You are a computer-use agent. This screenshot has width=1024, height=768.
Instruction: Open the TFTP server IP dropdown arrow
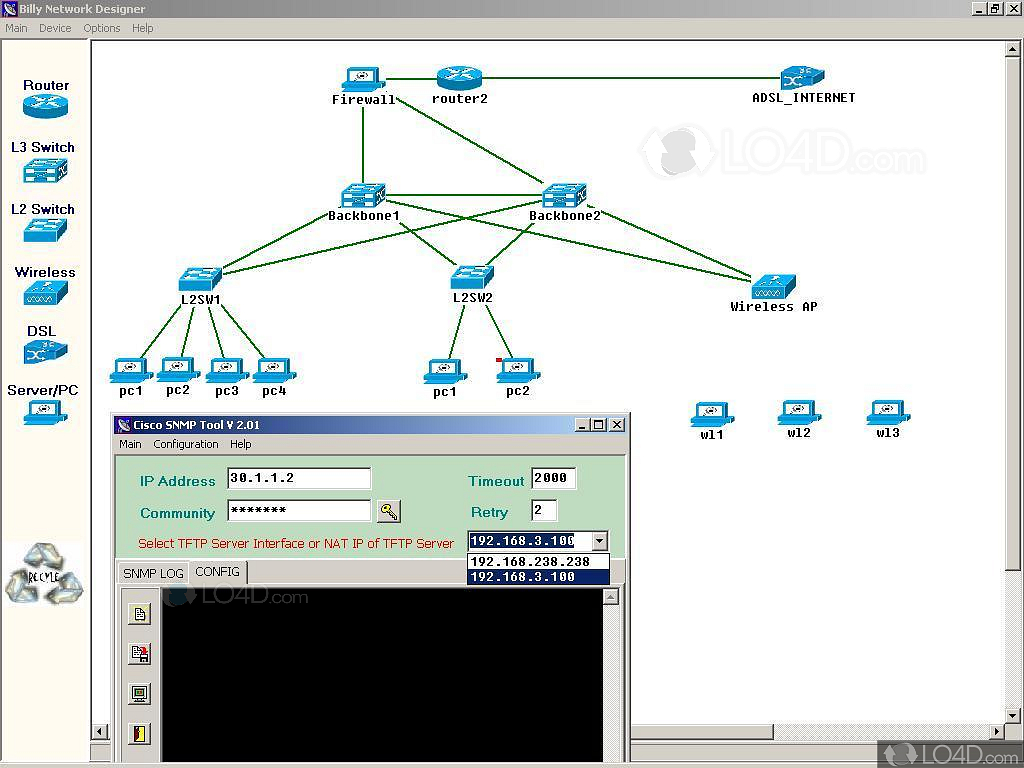(x=600, y=541)
